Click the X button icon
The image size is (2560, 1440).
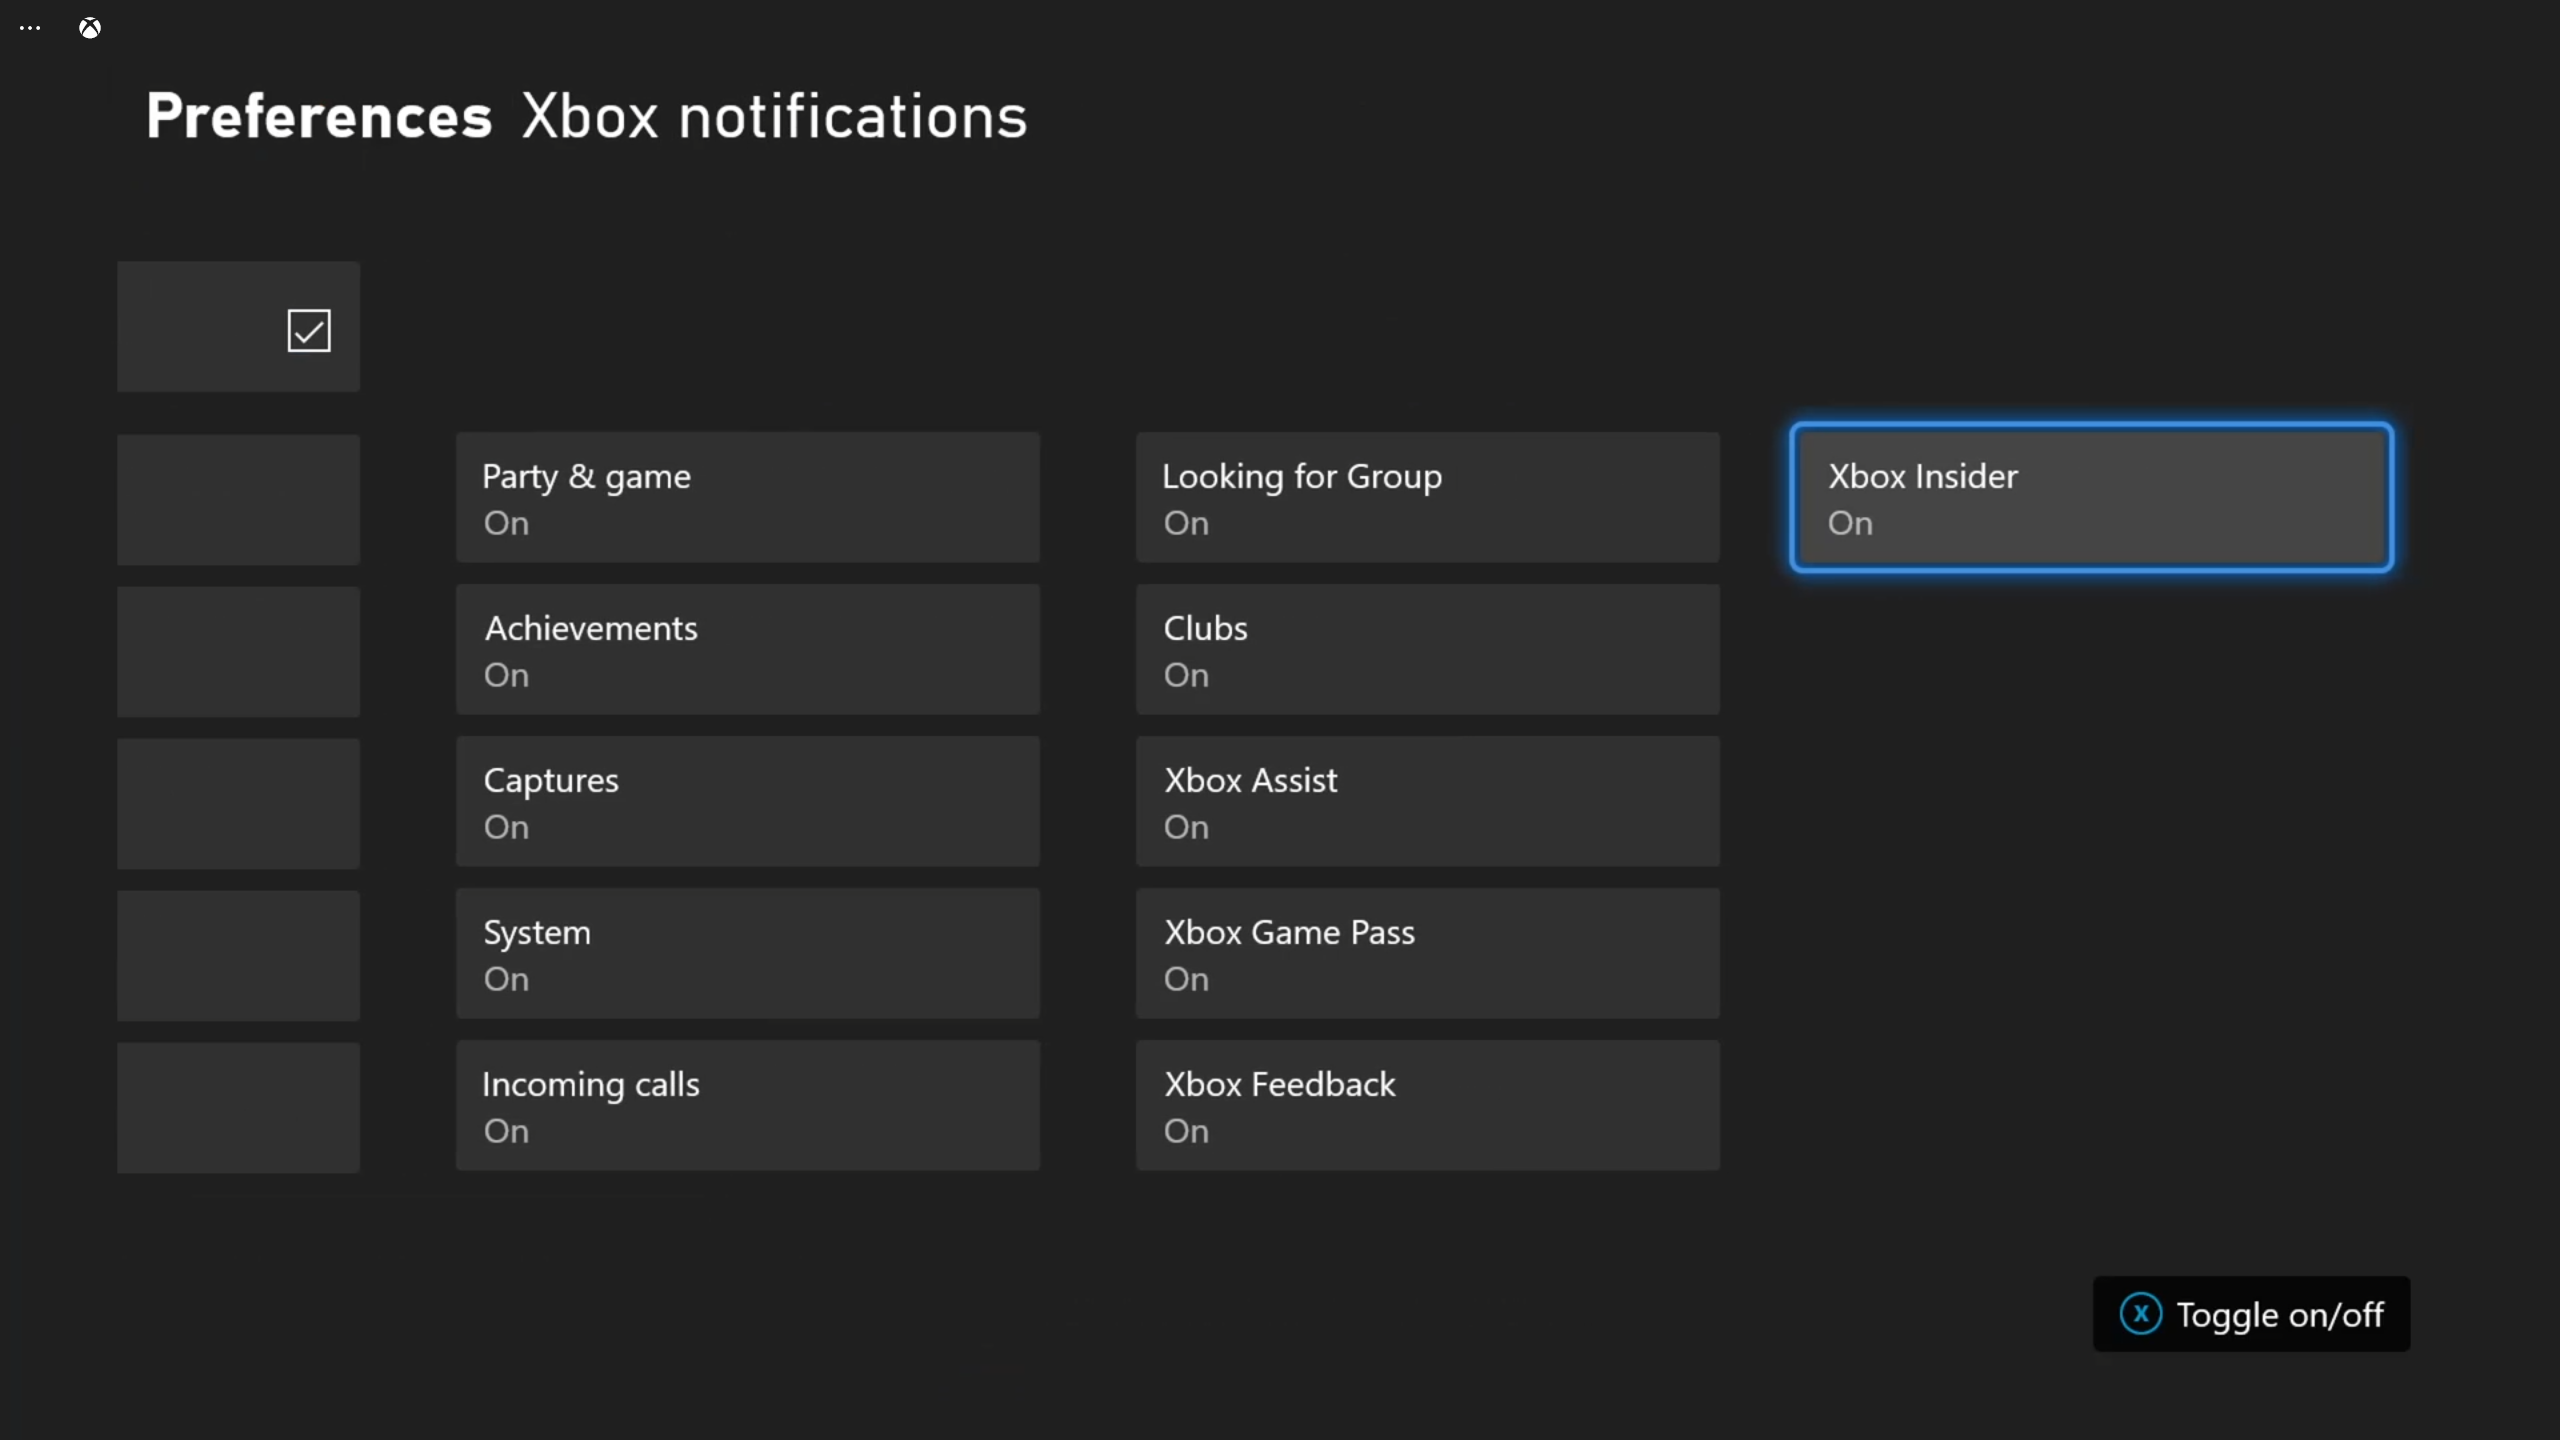pos(2140,1314)
